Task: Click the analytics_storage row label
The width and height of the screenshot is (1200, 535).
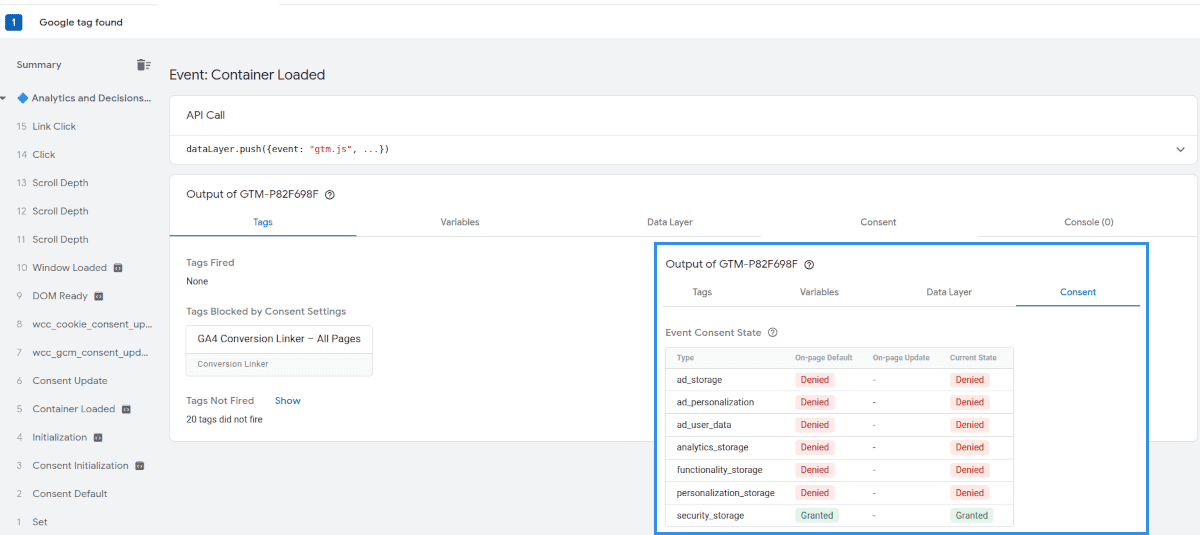Action: click(712, 447)
